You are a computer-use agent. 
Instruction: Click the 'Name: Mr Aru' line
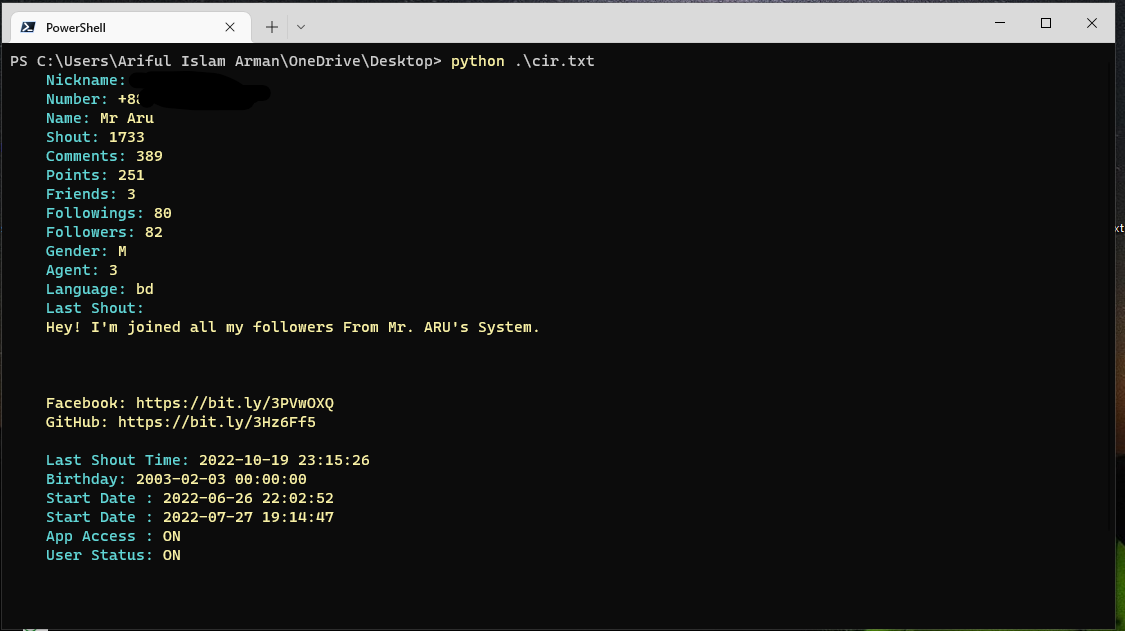(x=100, y=118)
